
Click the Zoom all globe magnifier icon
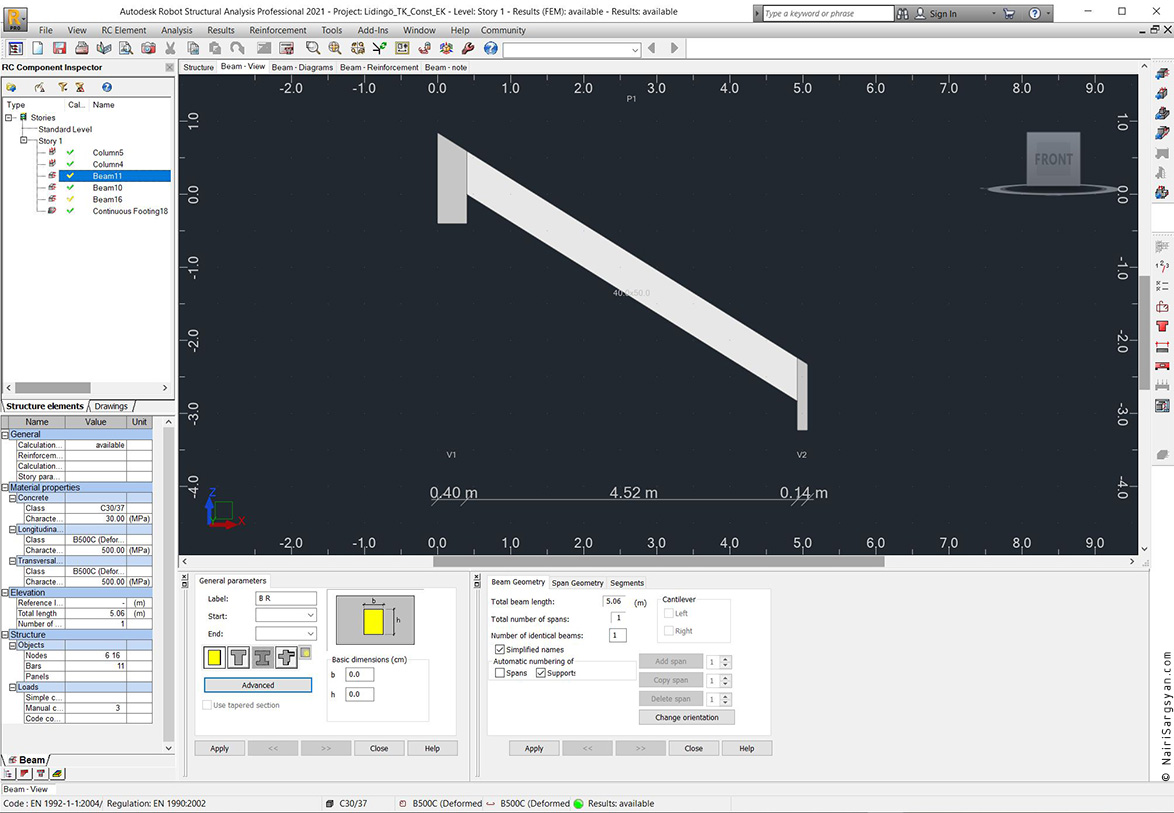pos(335,48)
